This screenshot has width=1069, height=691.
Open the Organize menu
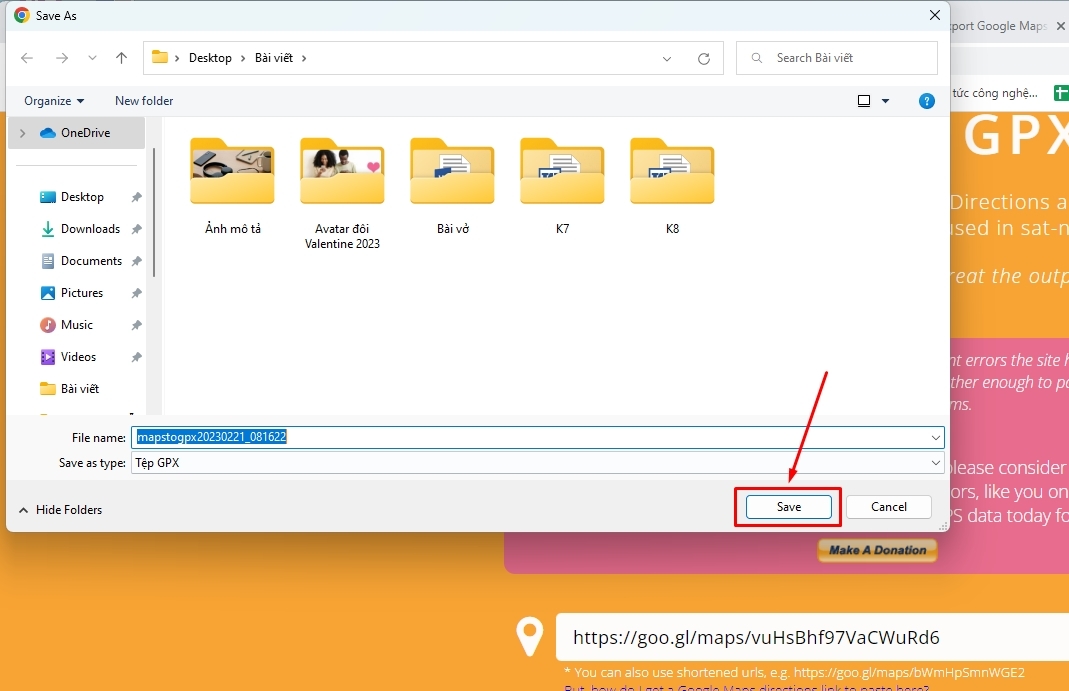click(54, 101)
